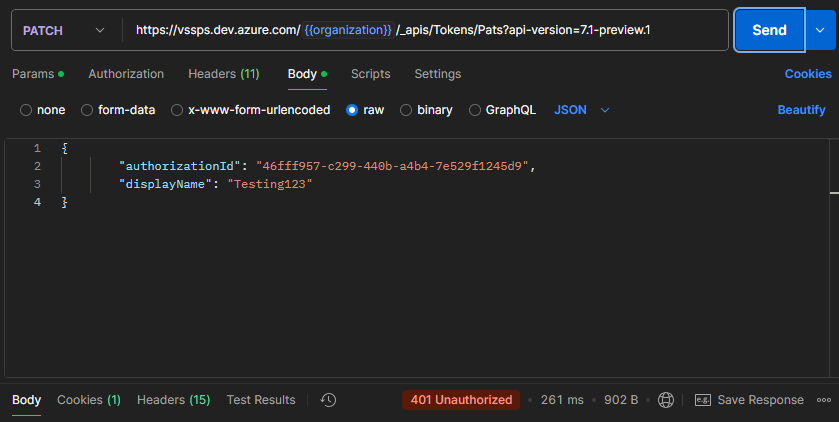The width and height of the screenshot is (839, 422).
Task: Open the request Body tab
Action: [307, 74]
